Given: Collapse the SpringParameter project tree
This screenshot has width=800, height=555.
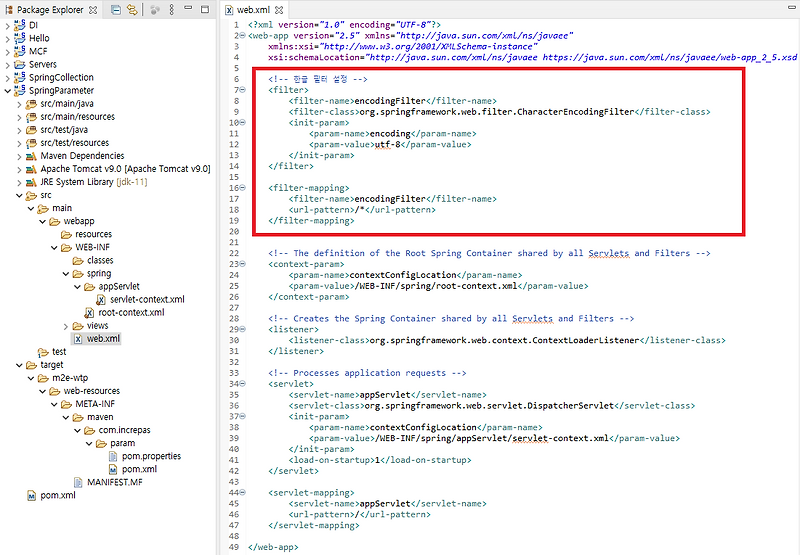Looking at the screenshot, I should (7, 91).
